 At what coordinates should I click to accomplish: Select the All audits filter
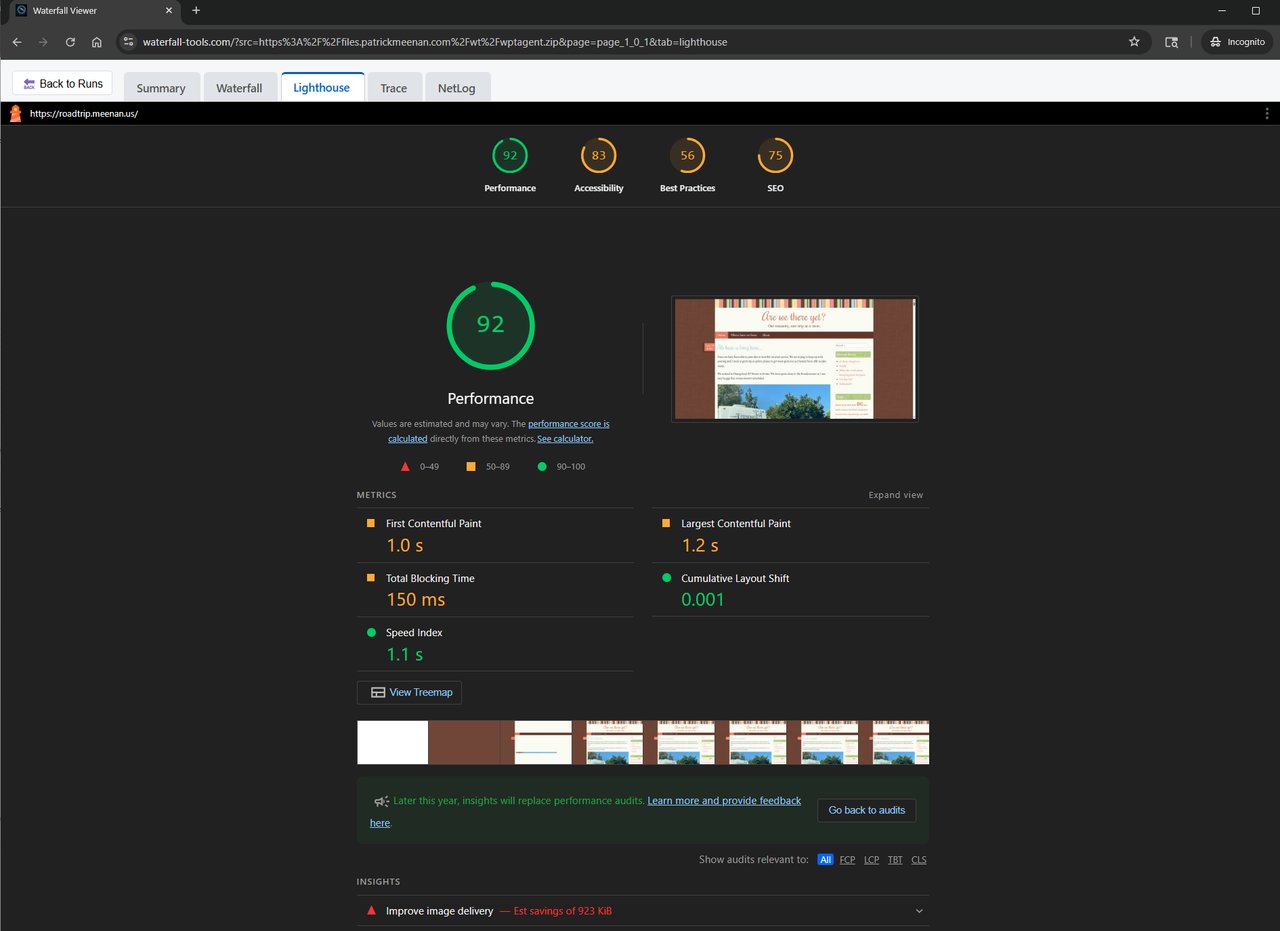pyautogui.click(x=825, y=860)
